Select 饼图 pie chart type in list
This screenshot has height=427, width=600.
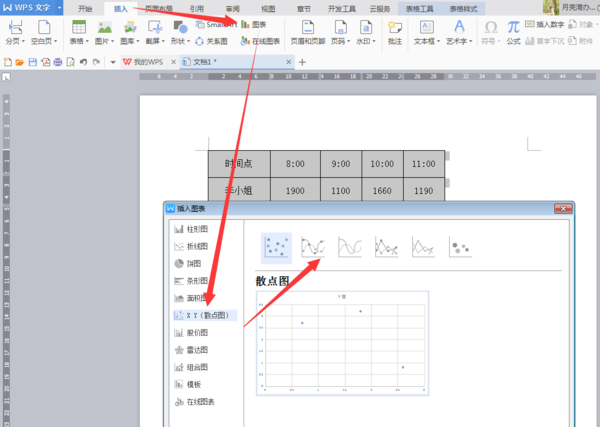(188, 264)
